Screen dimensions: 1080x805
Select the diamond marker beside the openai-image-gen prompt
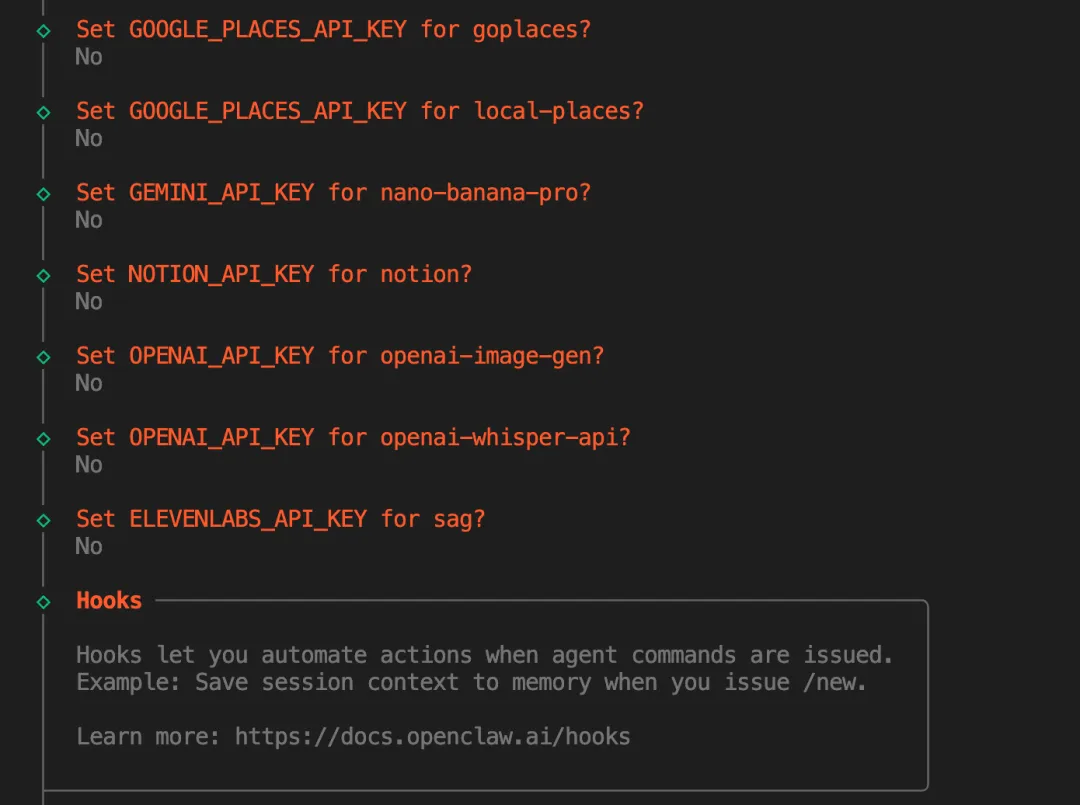[x=43, y=357]
